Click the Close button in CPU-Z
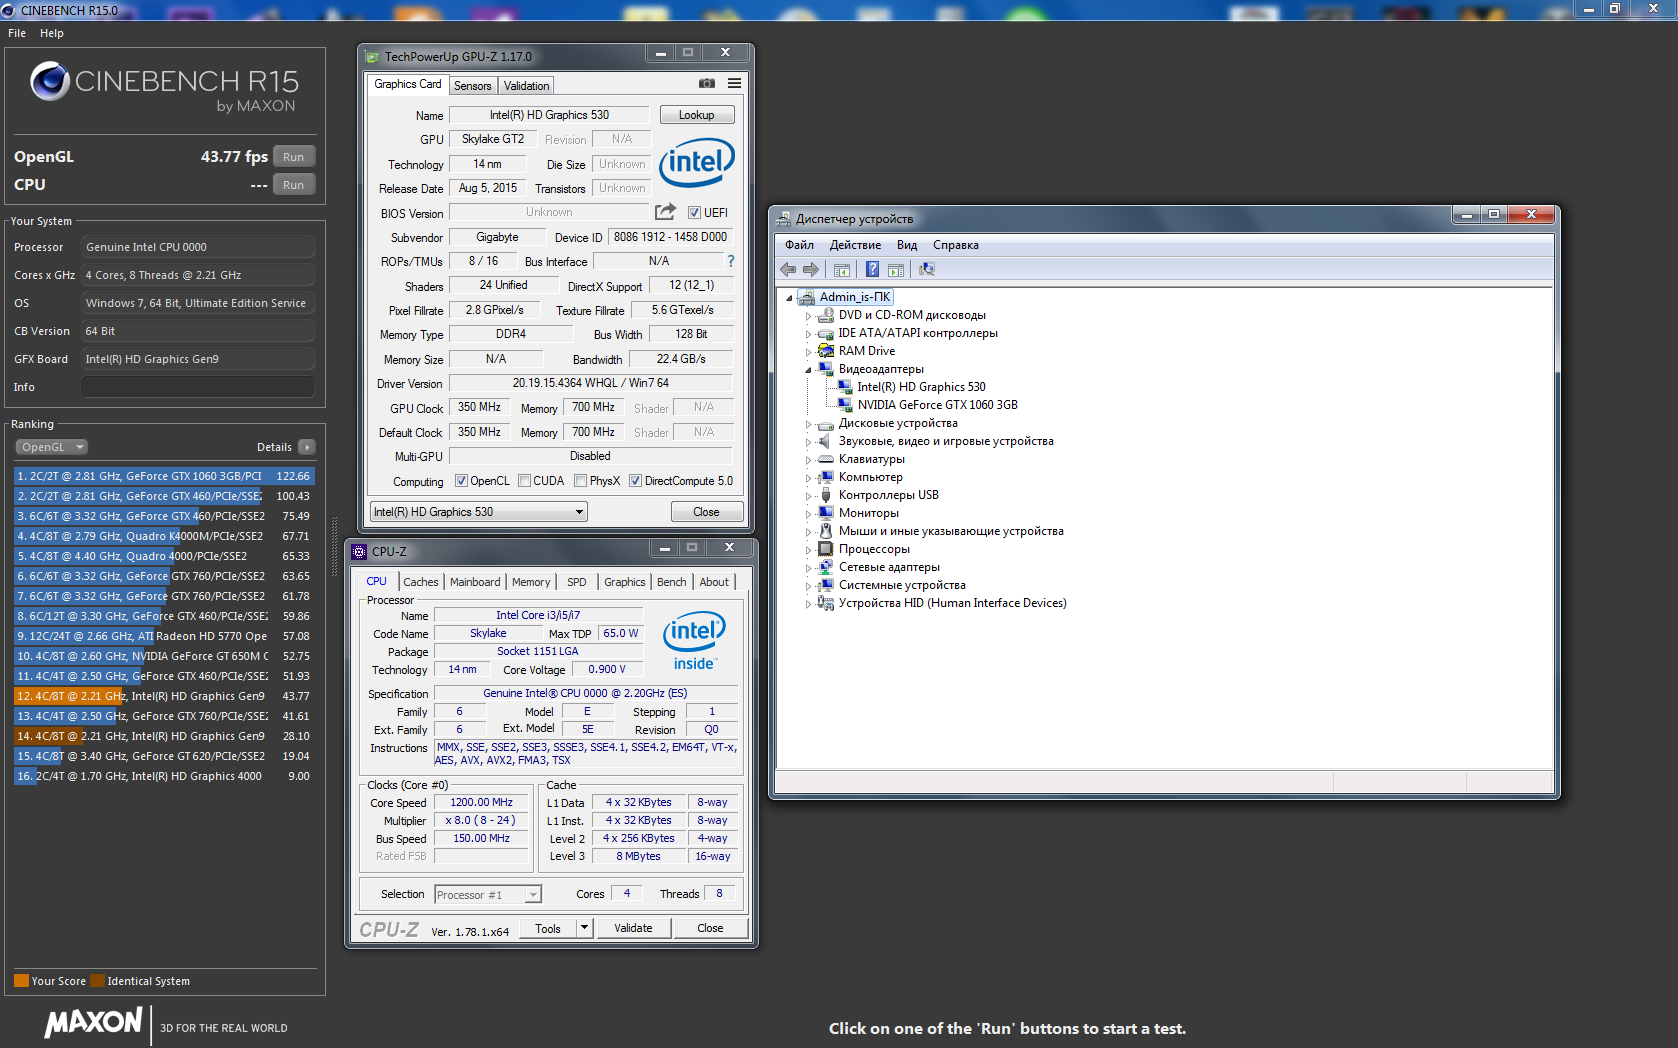 tap(710, 928)
